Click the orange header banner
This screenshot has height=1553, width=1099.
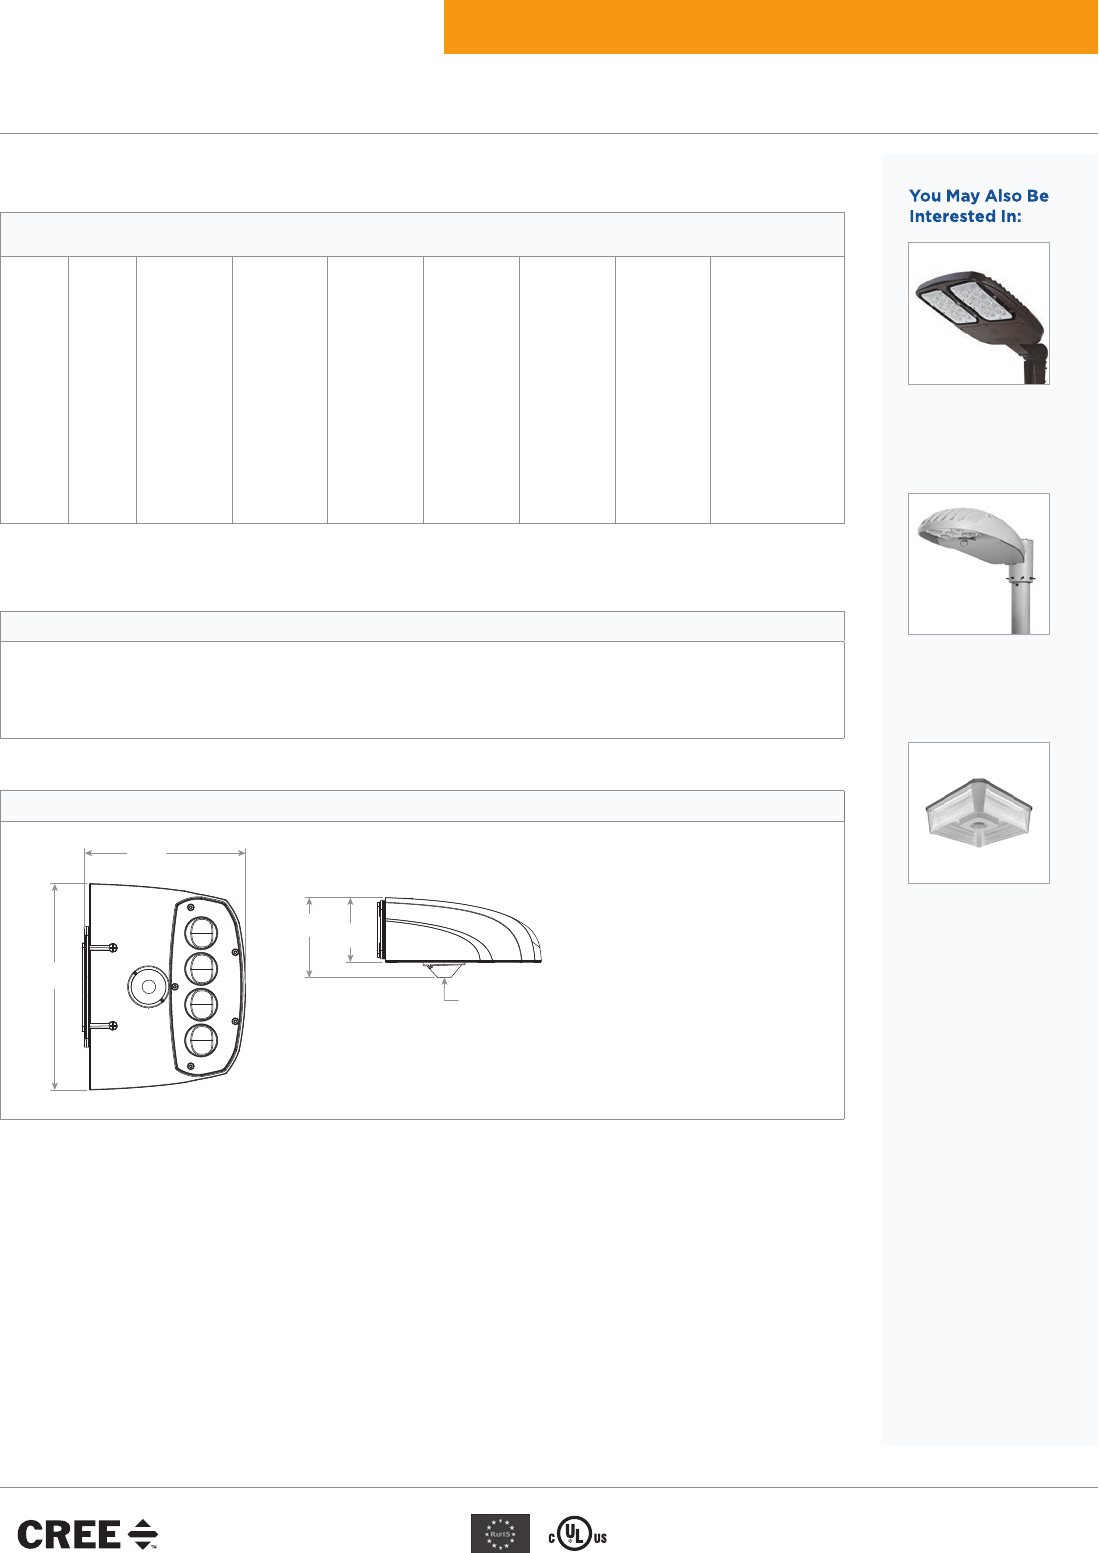click(770, 27)
